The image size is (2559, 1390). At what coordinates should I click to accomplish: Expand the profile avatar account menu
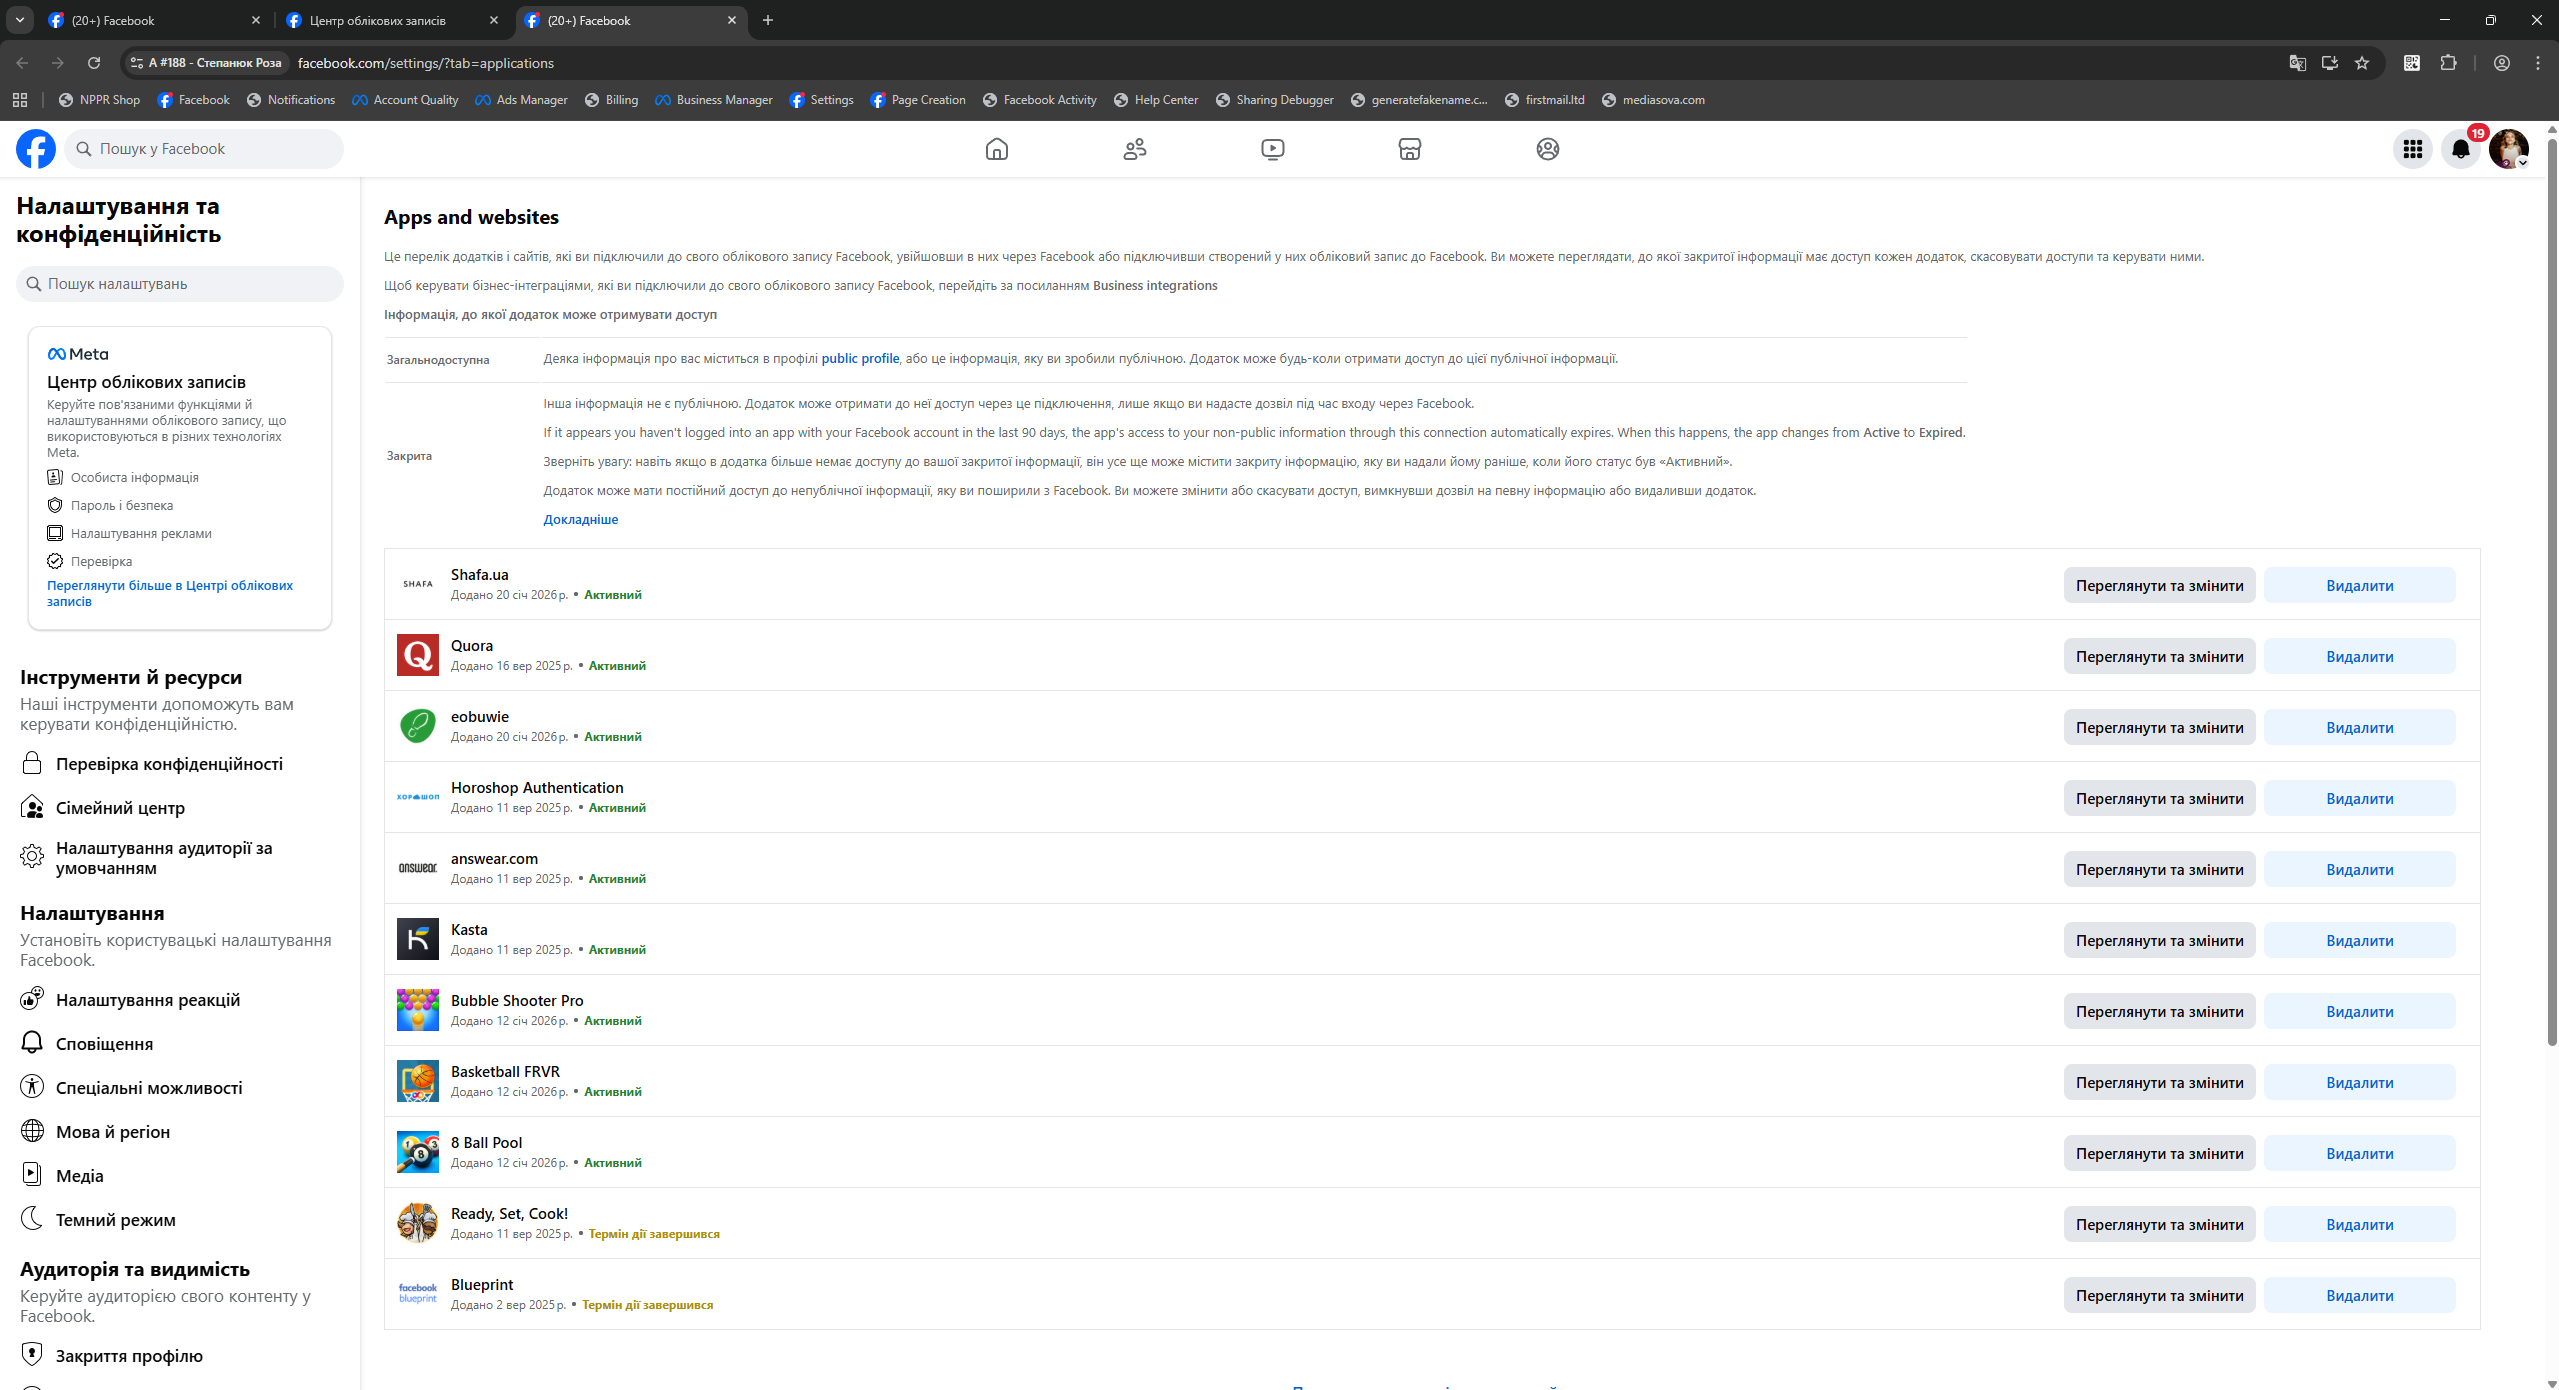pos(2508,149)
